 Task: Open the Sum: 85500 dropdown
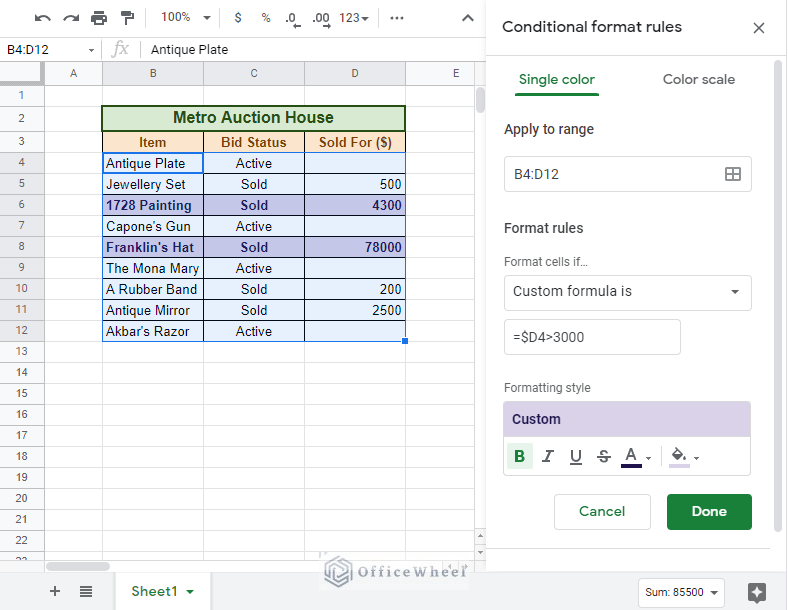tap(683, 592)
